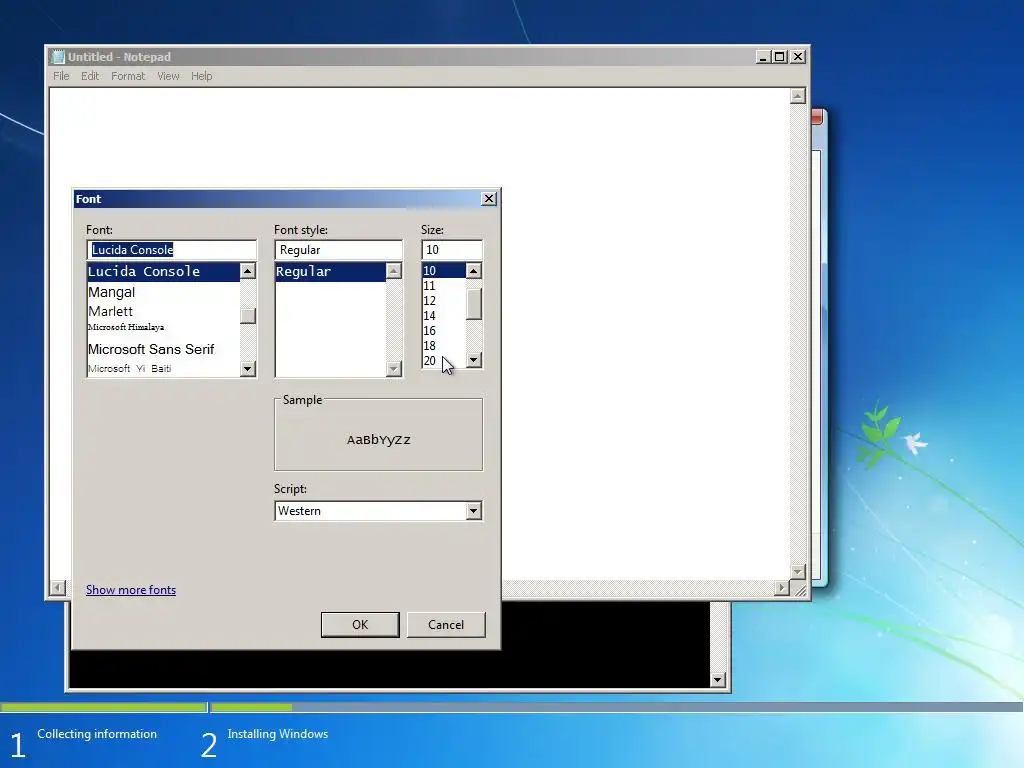Select size 18 in size list
Viewport: 1024px width, 768px height.
point(443,345)
